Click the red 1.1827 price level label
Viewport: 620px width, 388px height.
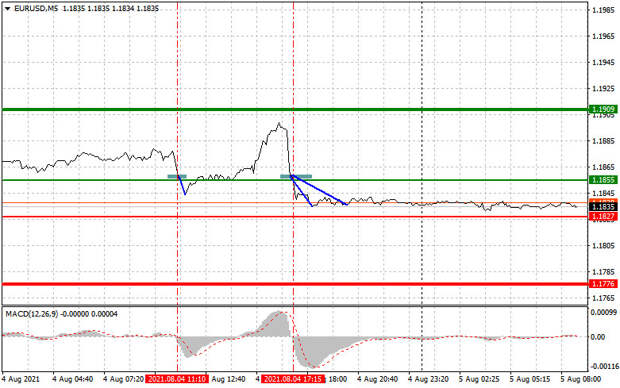(x=603, y=216)
